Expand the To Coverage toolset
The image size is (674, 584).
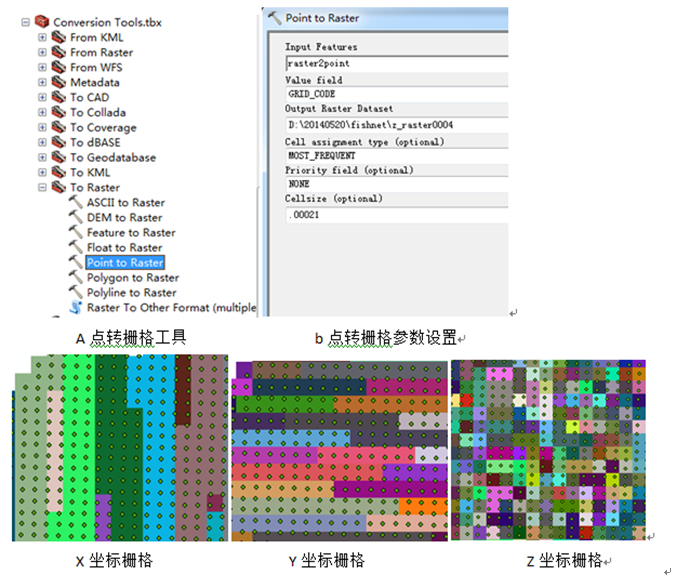[42, 127]
